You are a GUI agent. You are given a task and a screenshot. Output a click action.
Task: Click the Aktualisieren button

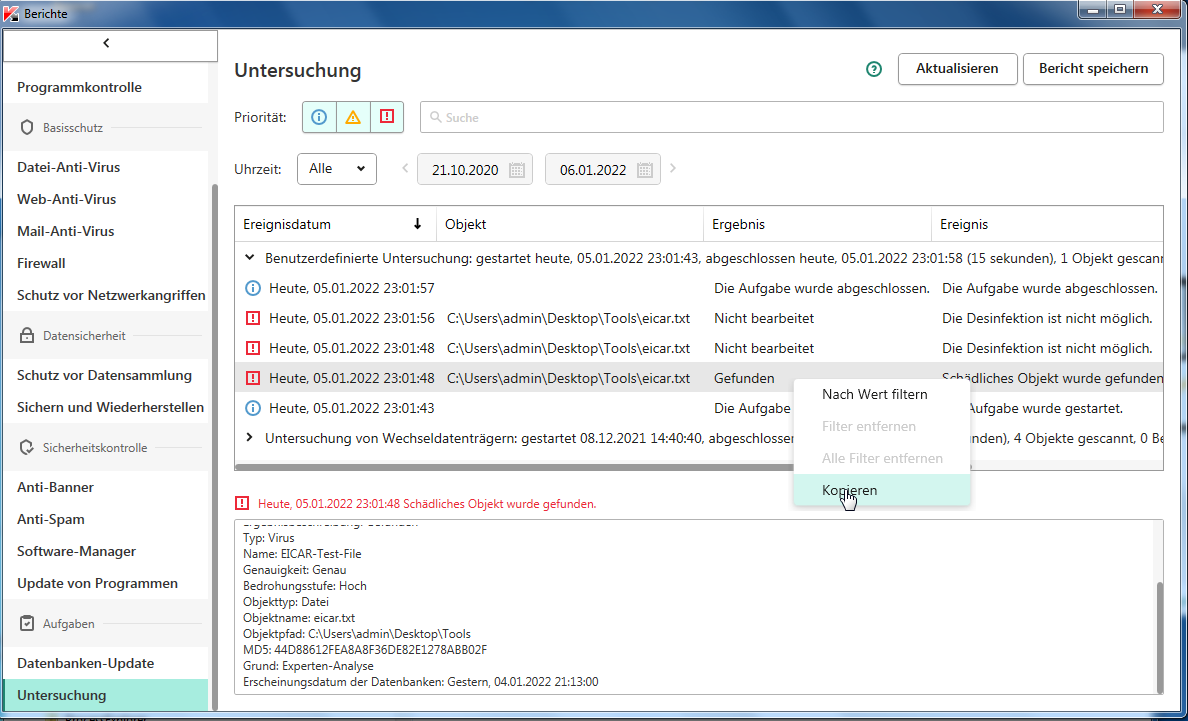click(957, 69)
